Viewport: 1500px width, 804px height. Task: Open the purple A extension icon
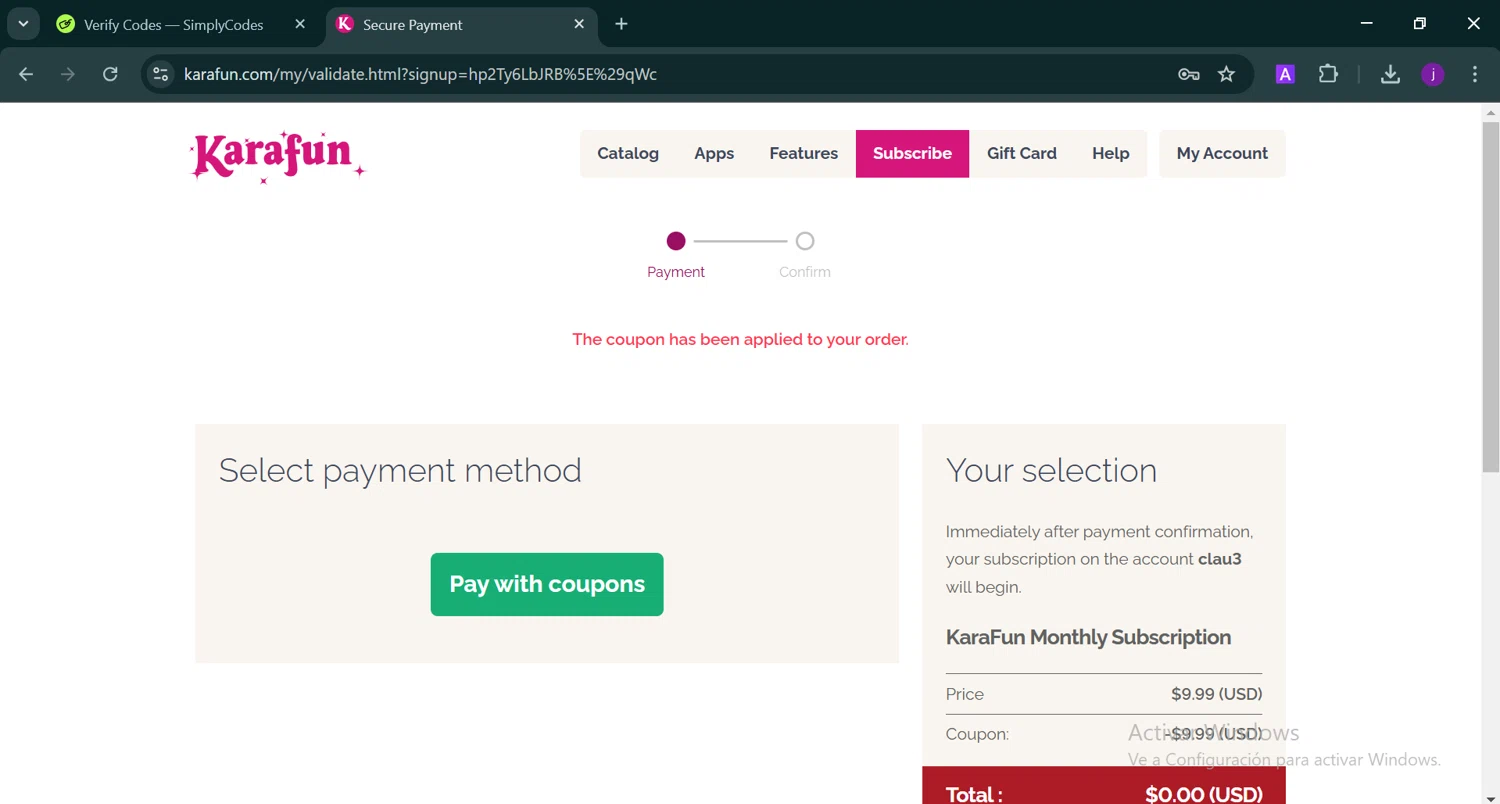1285,74
